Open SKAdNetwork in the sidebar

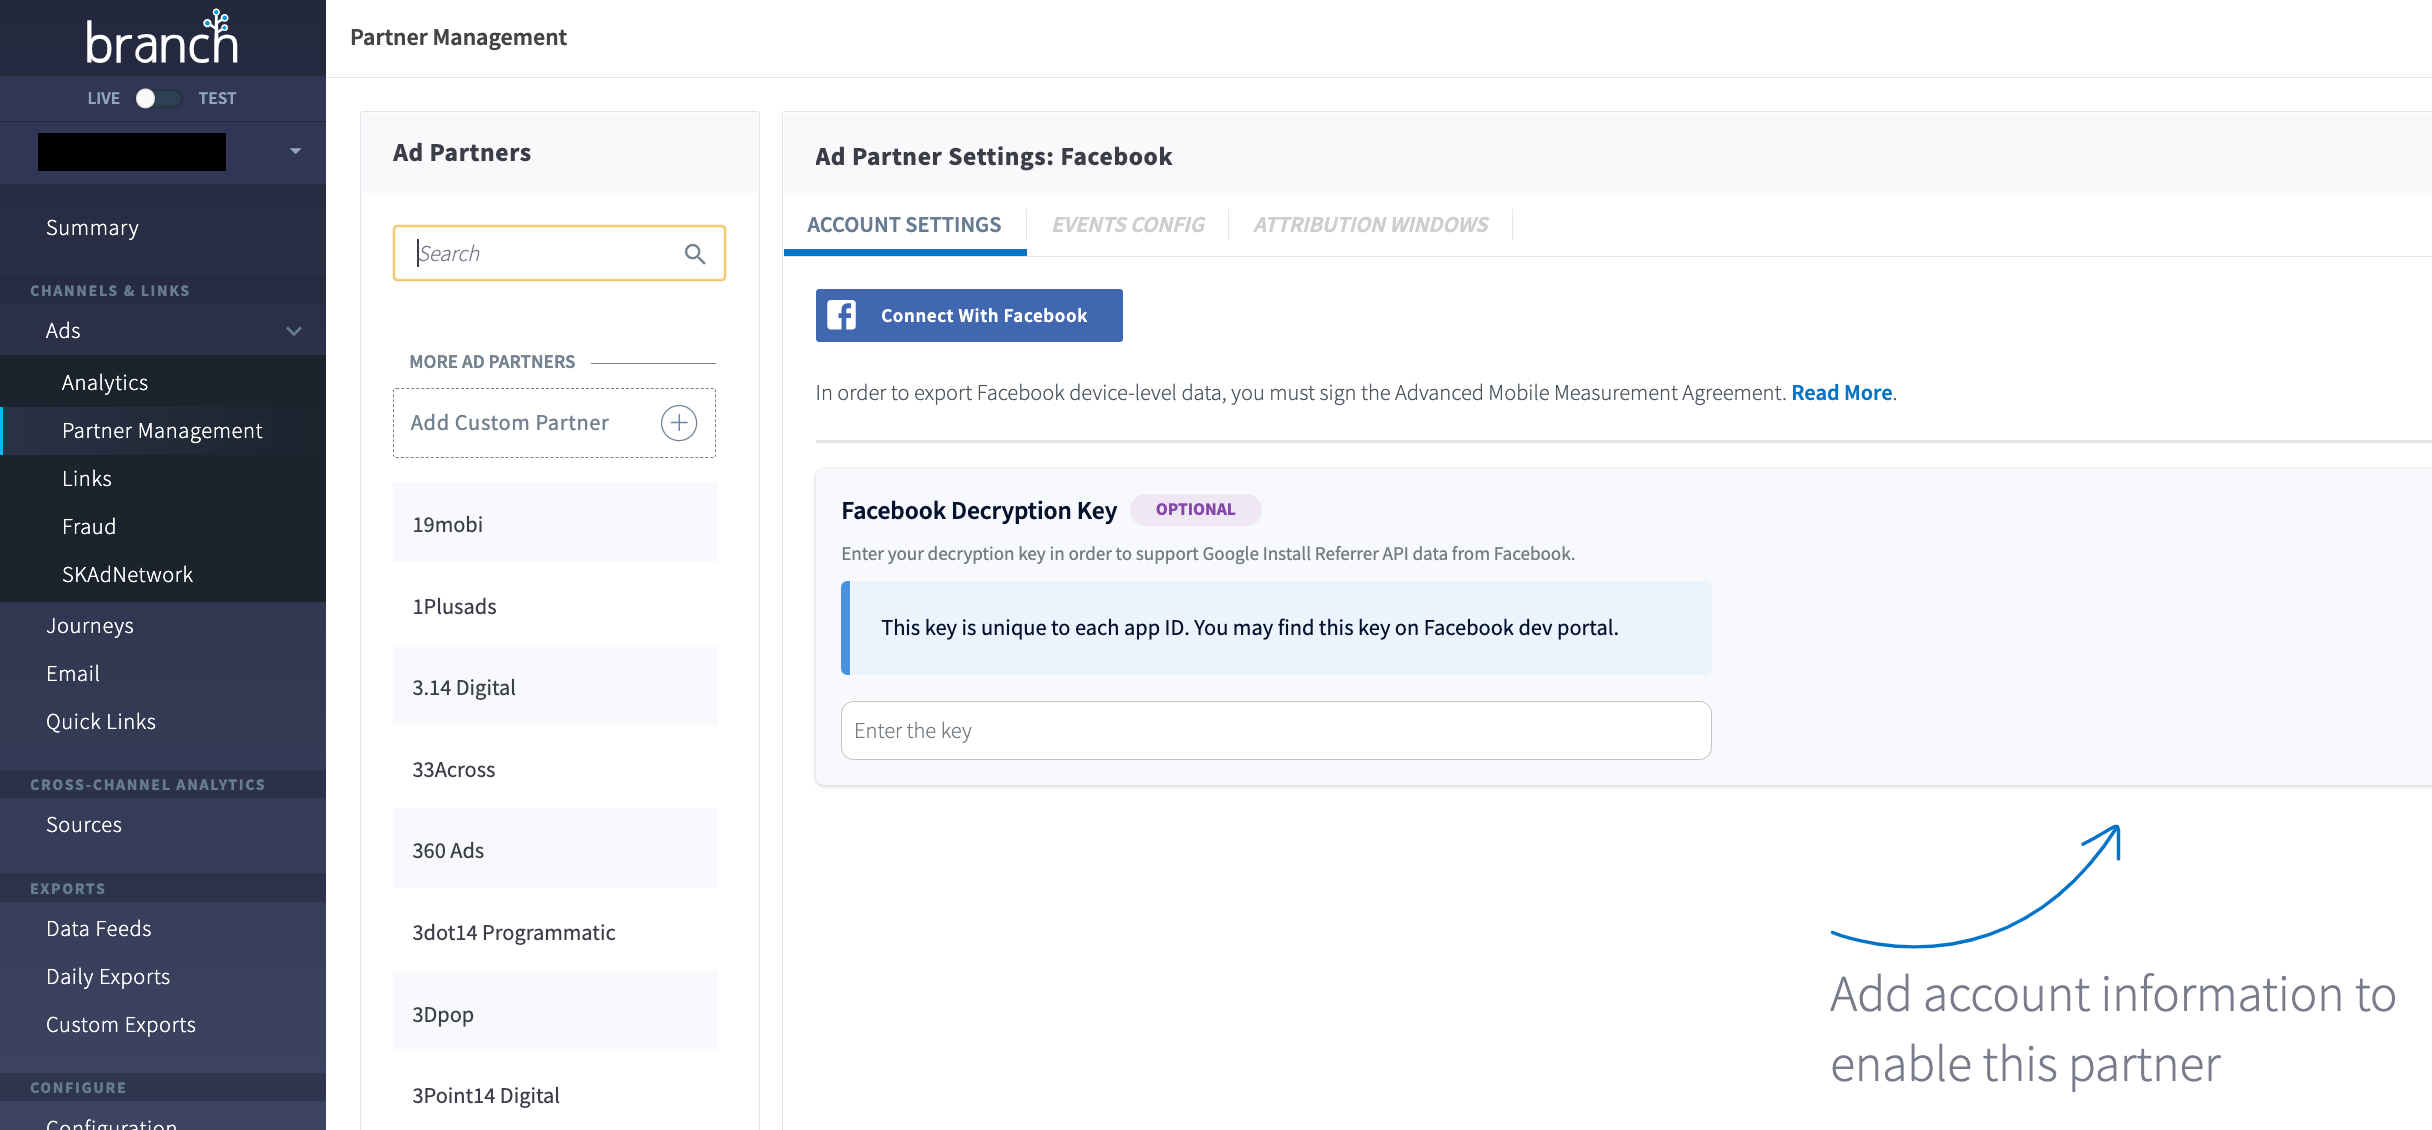(x=127, y=575)
